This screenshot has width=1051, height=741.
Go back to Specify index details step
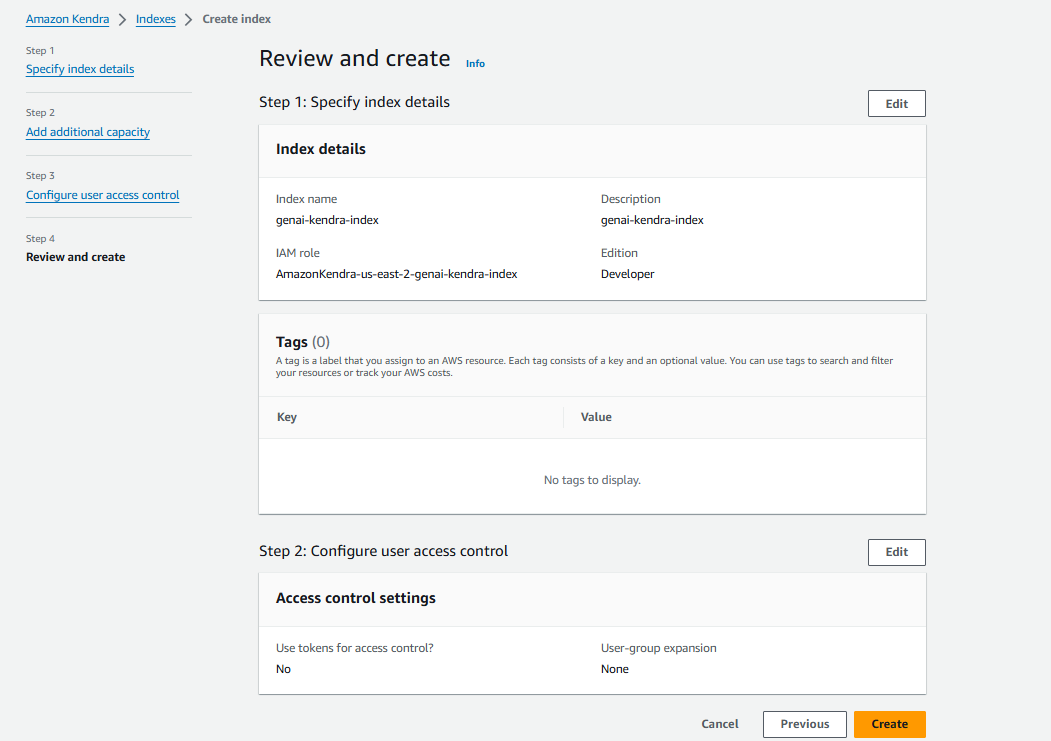[x=79, y=69]
